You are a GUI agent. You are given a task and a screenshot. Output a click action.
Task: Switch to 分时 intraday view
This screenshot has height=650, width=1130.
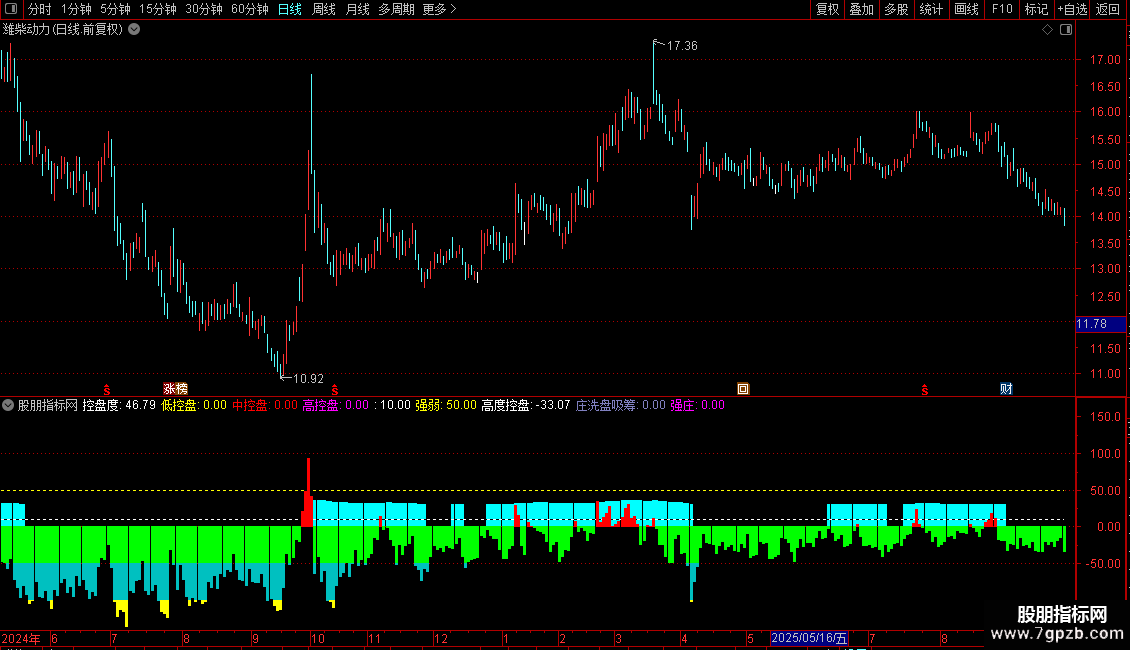click(40, 9)
